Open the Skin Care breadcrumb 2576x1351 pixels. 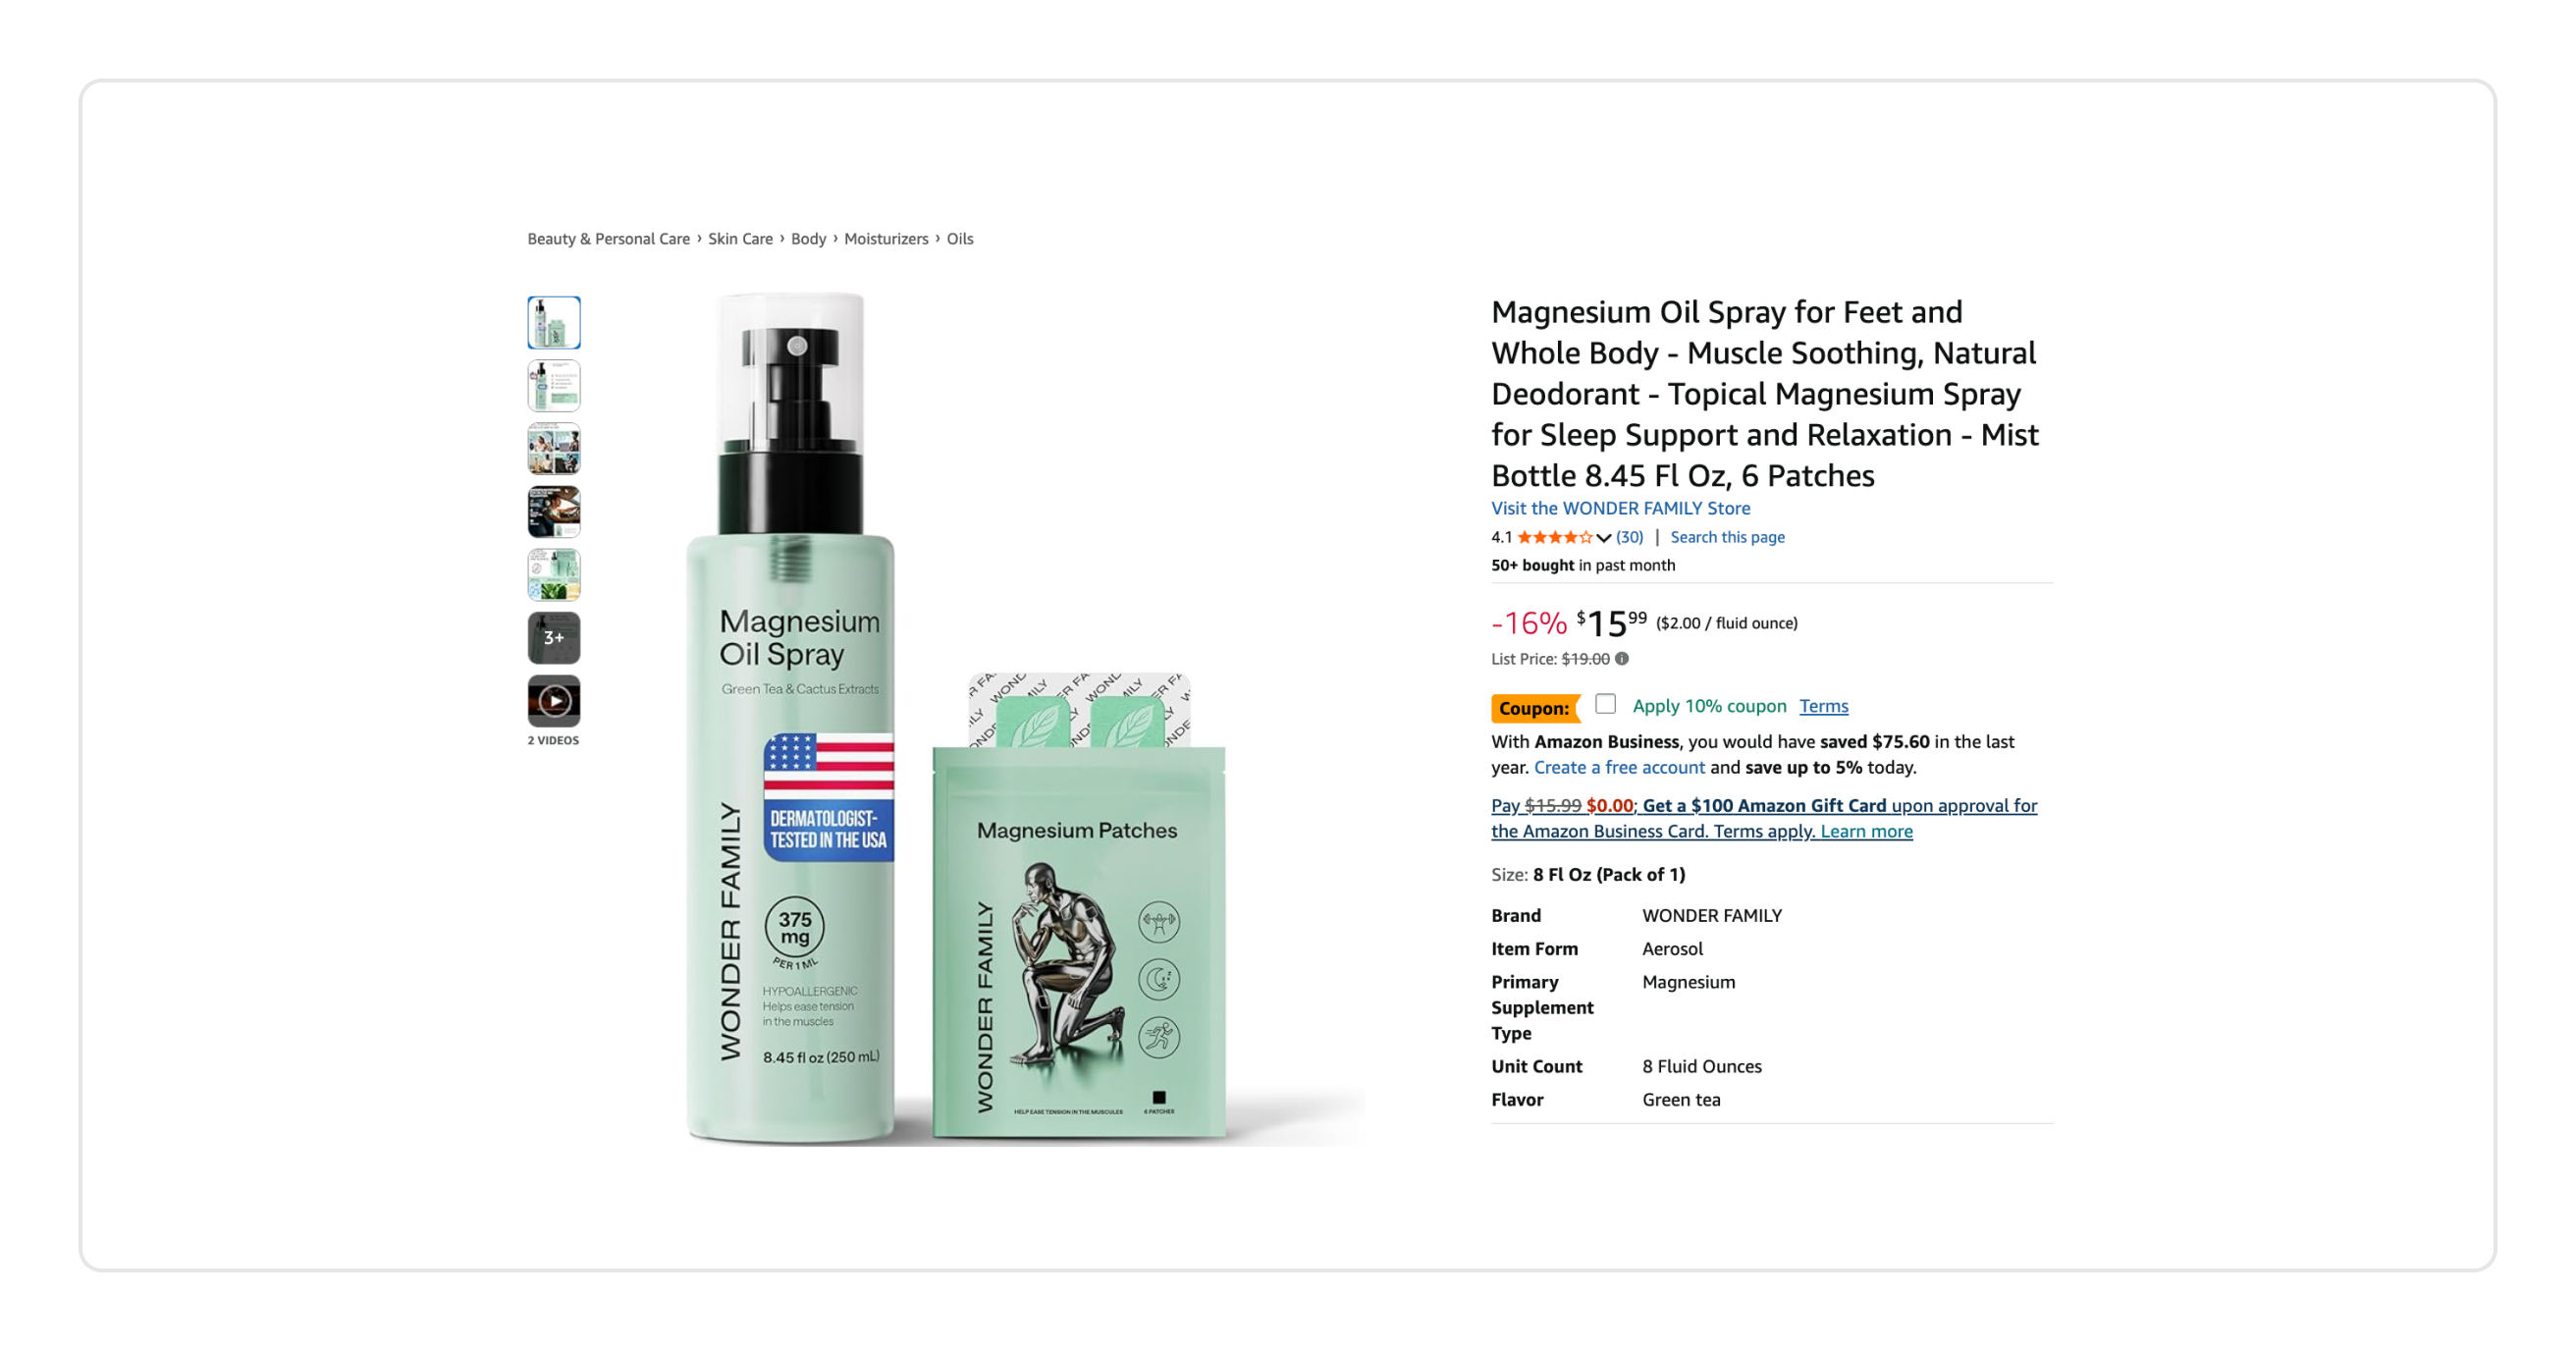click(x=740, y=239)
